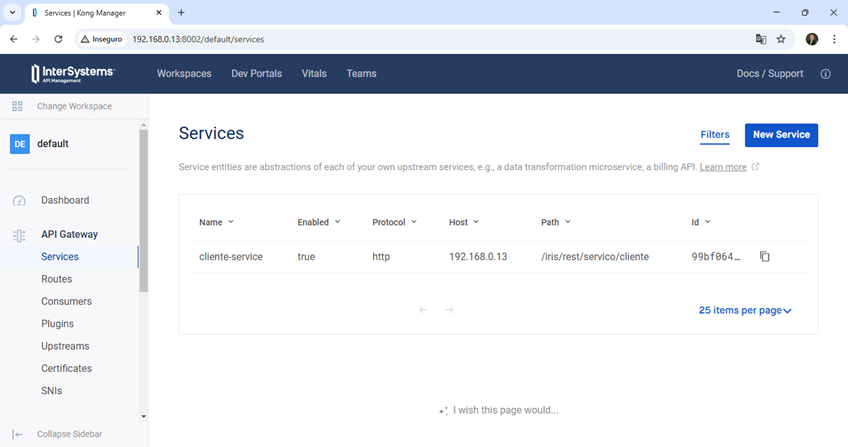Open the Learn more link
Image resolution: width=848 pixels, height=447 pixels.
point(723,167)
